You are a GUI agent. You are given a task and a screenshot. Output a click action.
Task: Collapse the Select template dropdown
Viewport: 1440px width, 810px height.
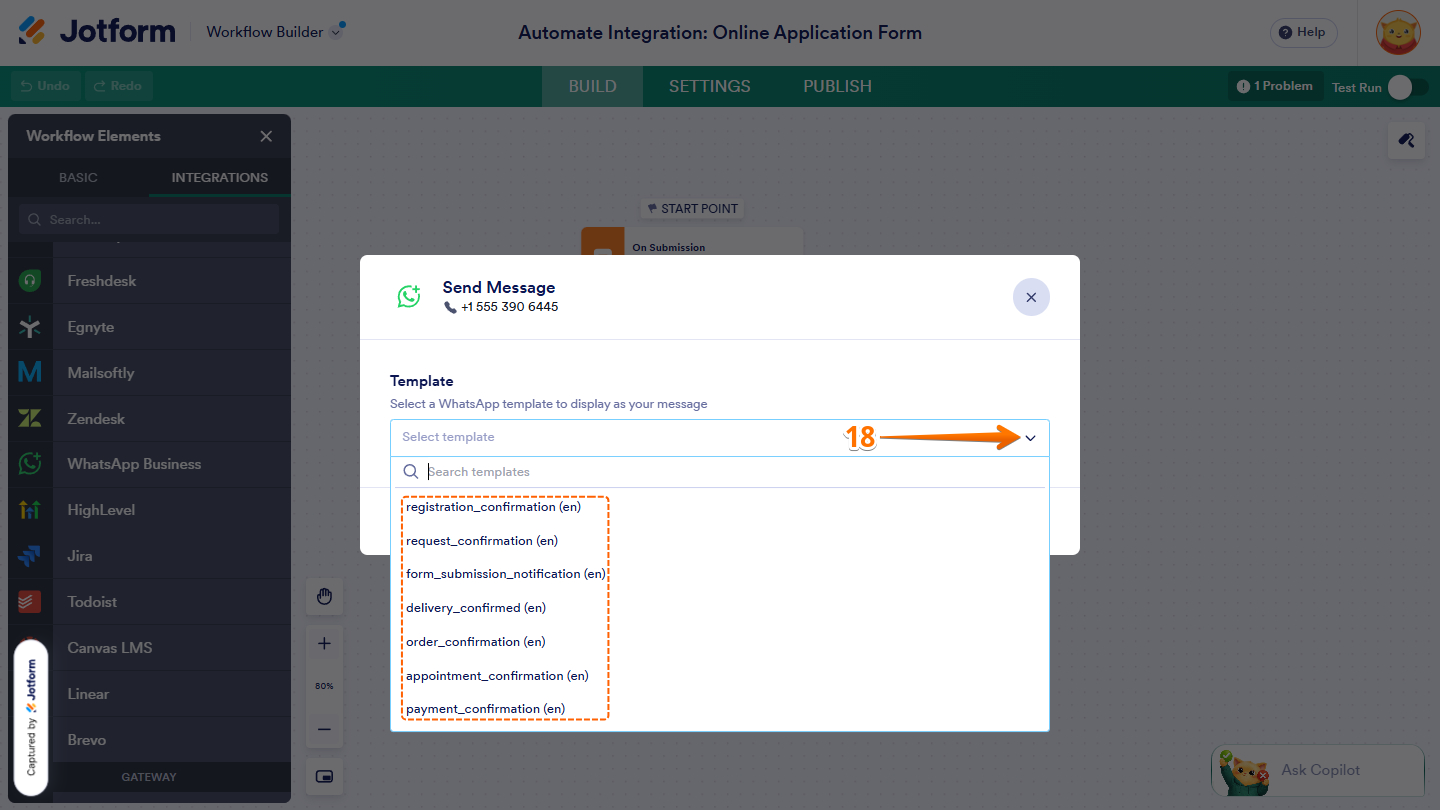tap(1031, 438)
